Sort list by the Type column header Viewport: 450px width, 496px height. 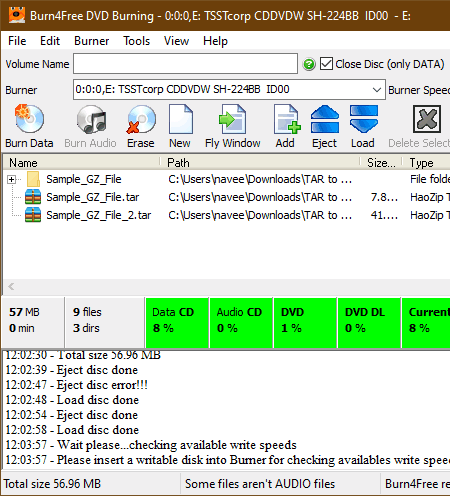pyautogui.click(x=426, y=163)
